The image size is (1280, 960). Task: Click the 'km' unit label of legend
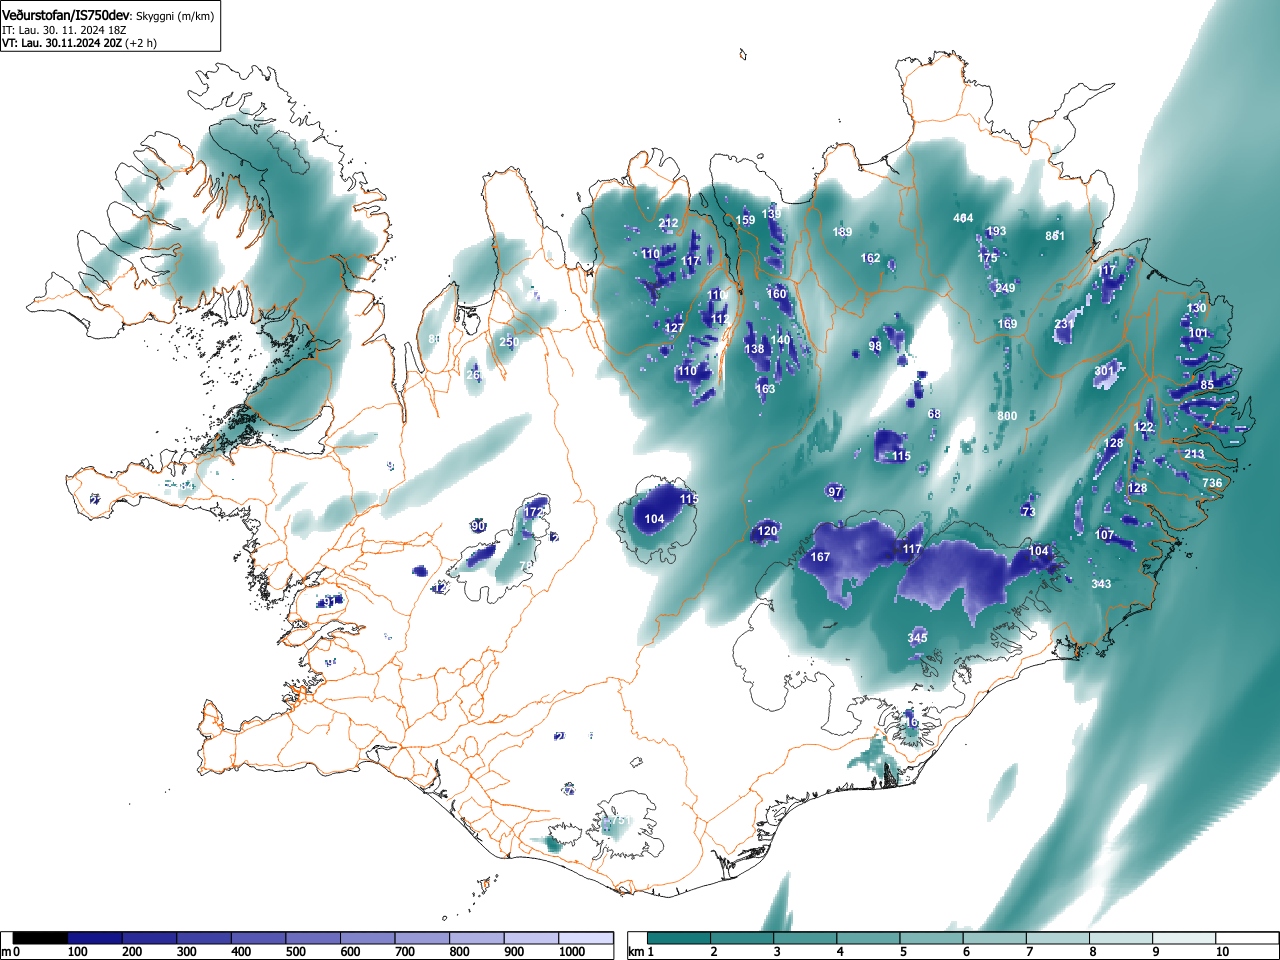pyautogui.click(x=636, y=952)
